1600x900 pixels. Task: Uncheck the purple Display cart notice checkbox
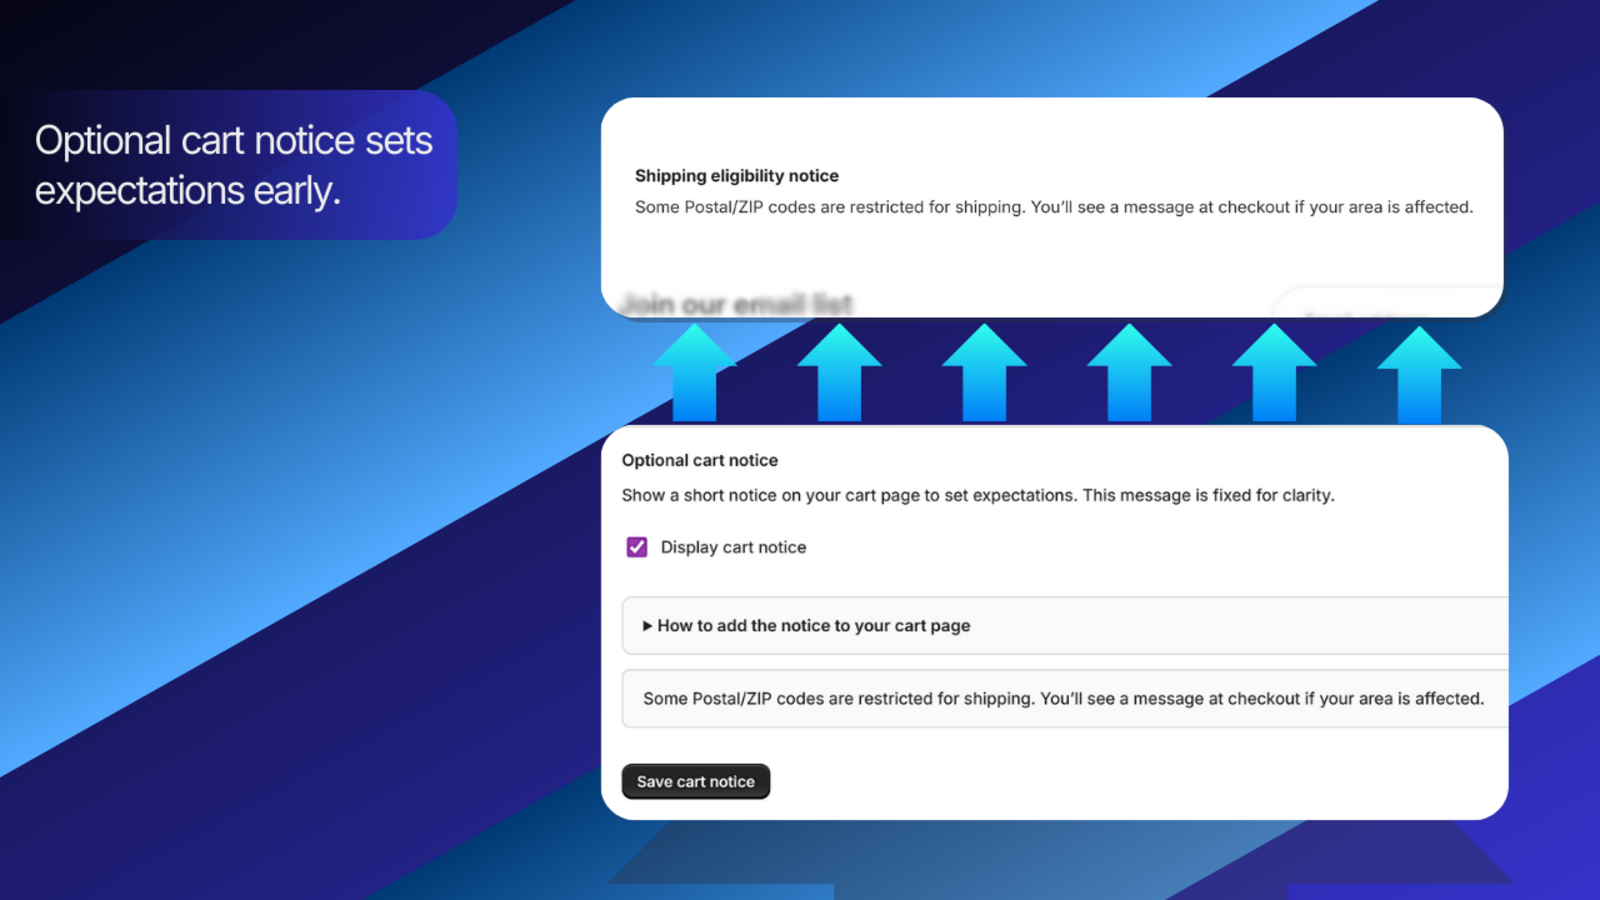point(637,547)
